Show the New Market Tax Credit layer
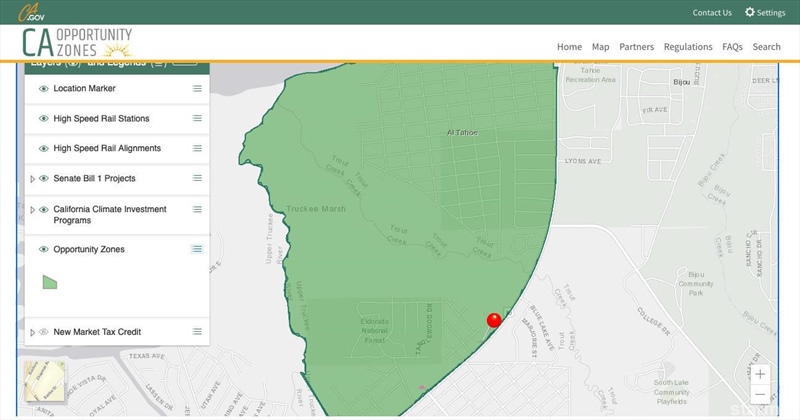The height and width of the screenshot is (420, 800). [x=44, y=332]
